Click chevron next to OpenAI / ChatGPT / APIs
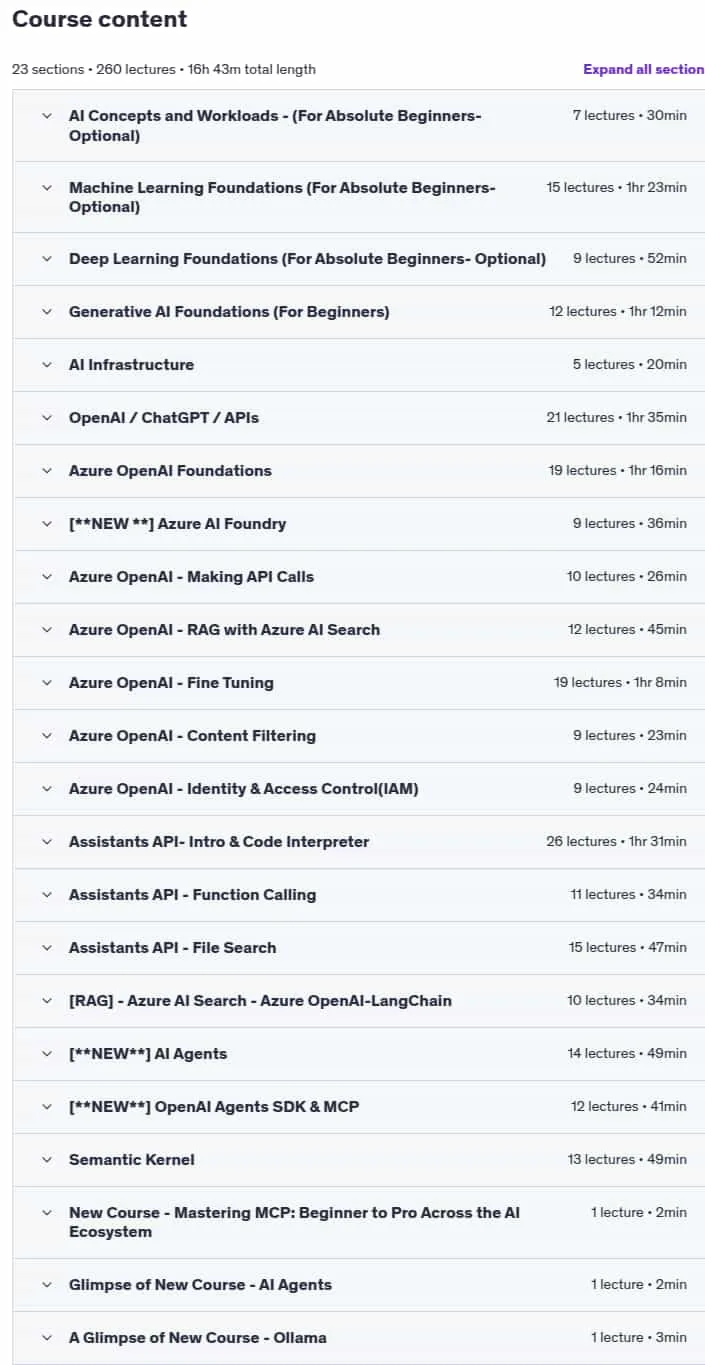Viewport: 705px width, 1365px height. point(47,418)
